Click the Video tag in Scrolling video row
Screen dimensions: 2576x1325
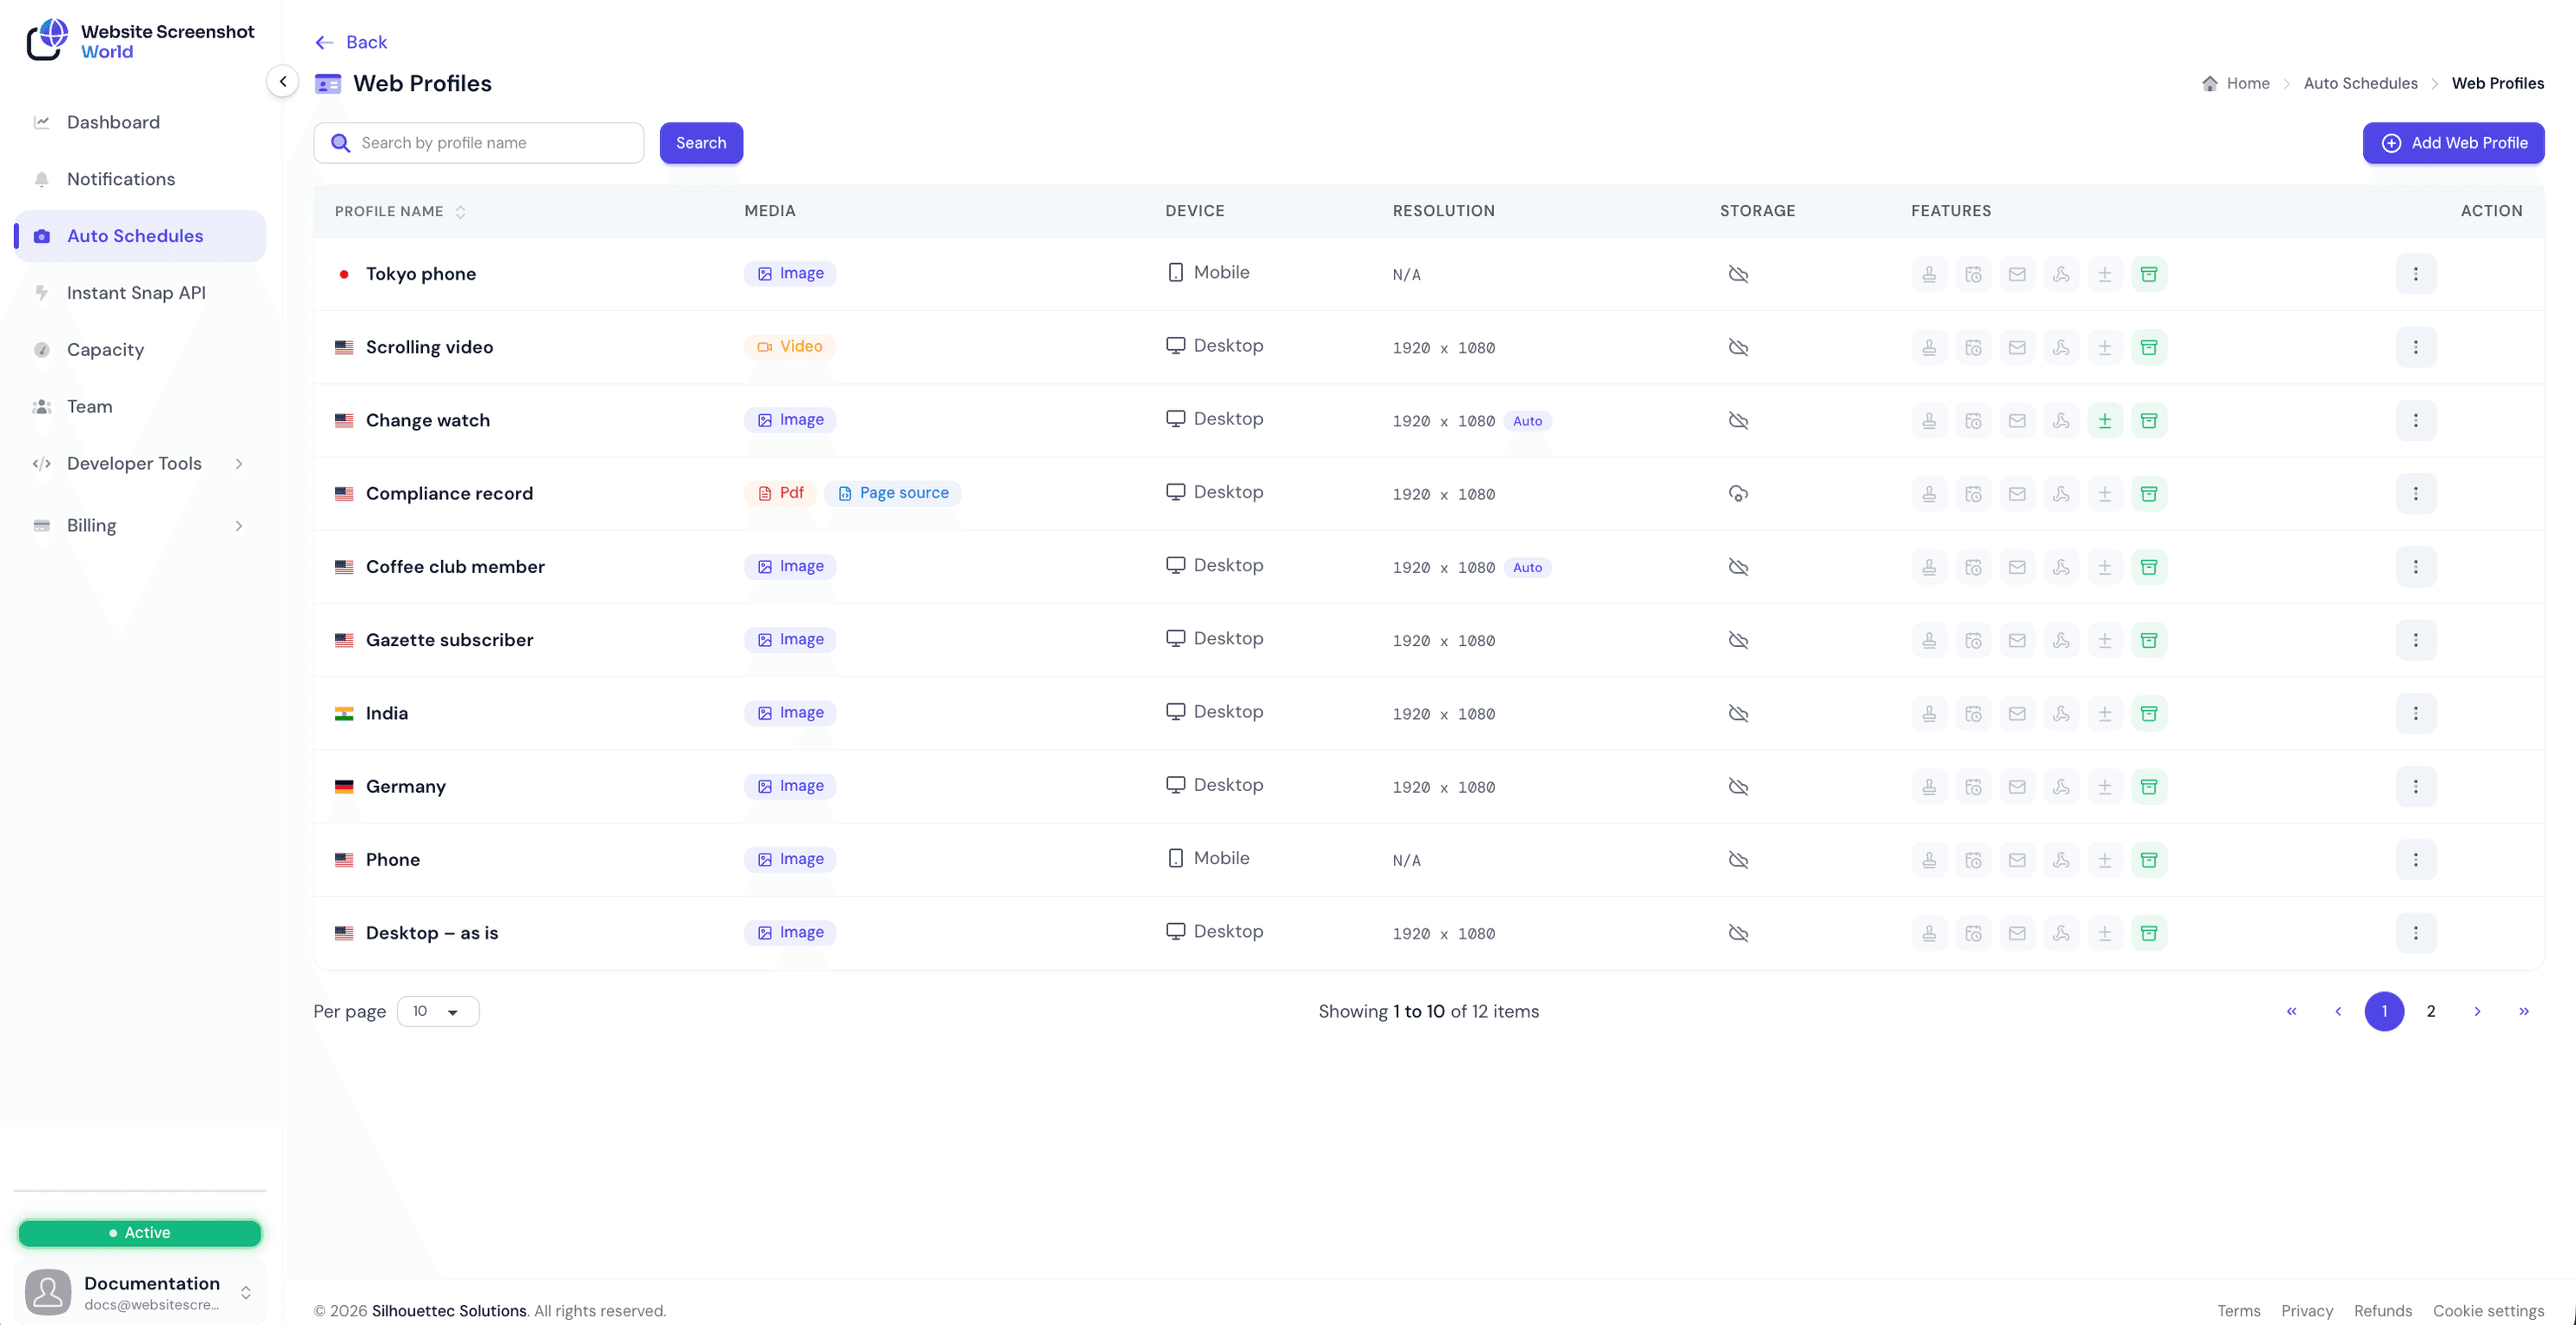coord(790,347)
